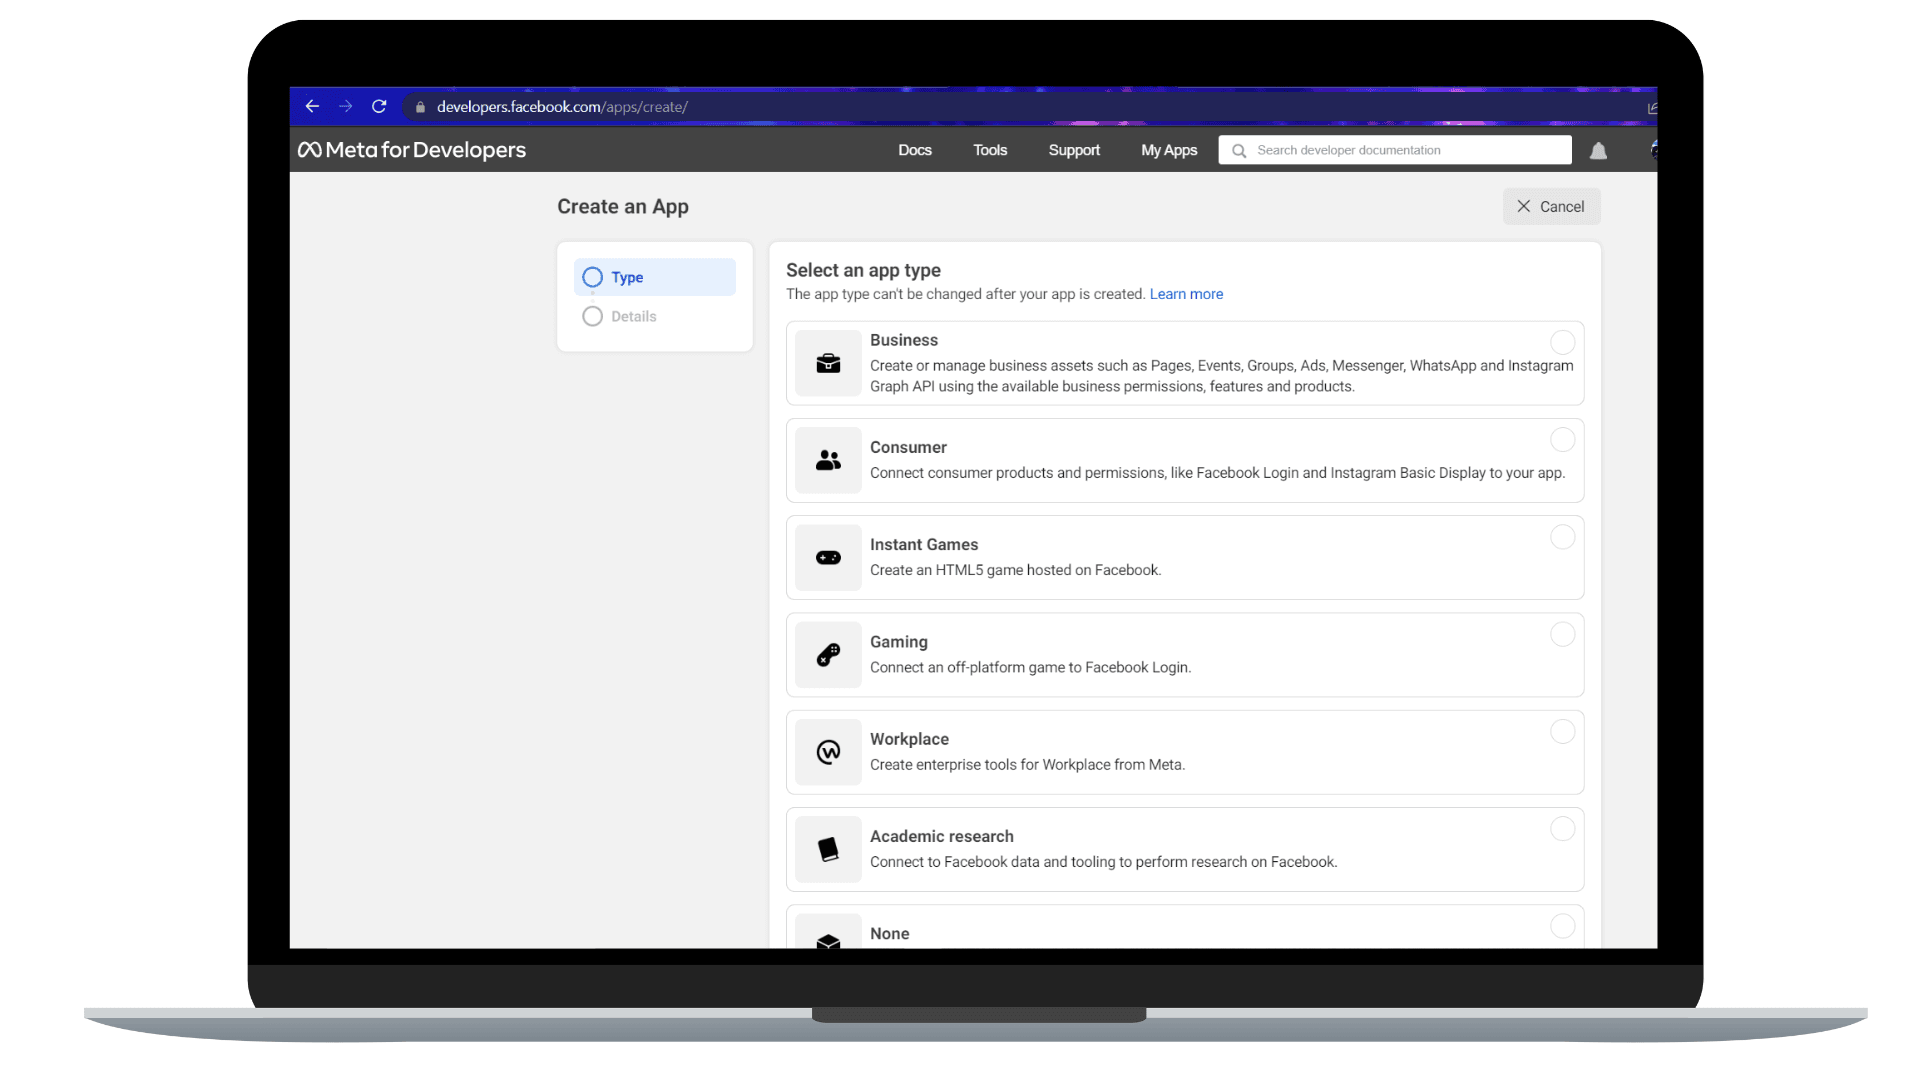Select the Consumer app type radio button
1920x1080 pixels.
pyautogui.click(x=1562, y=440)
